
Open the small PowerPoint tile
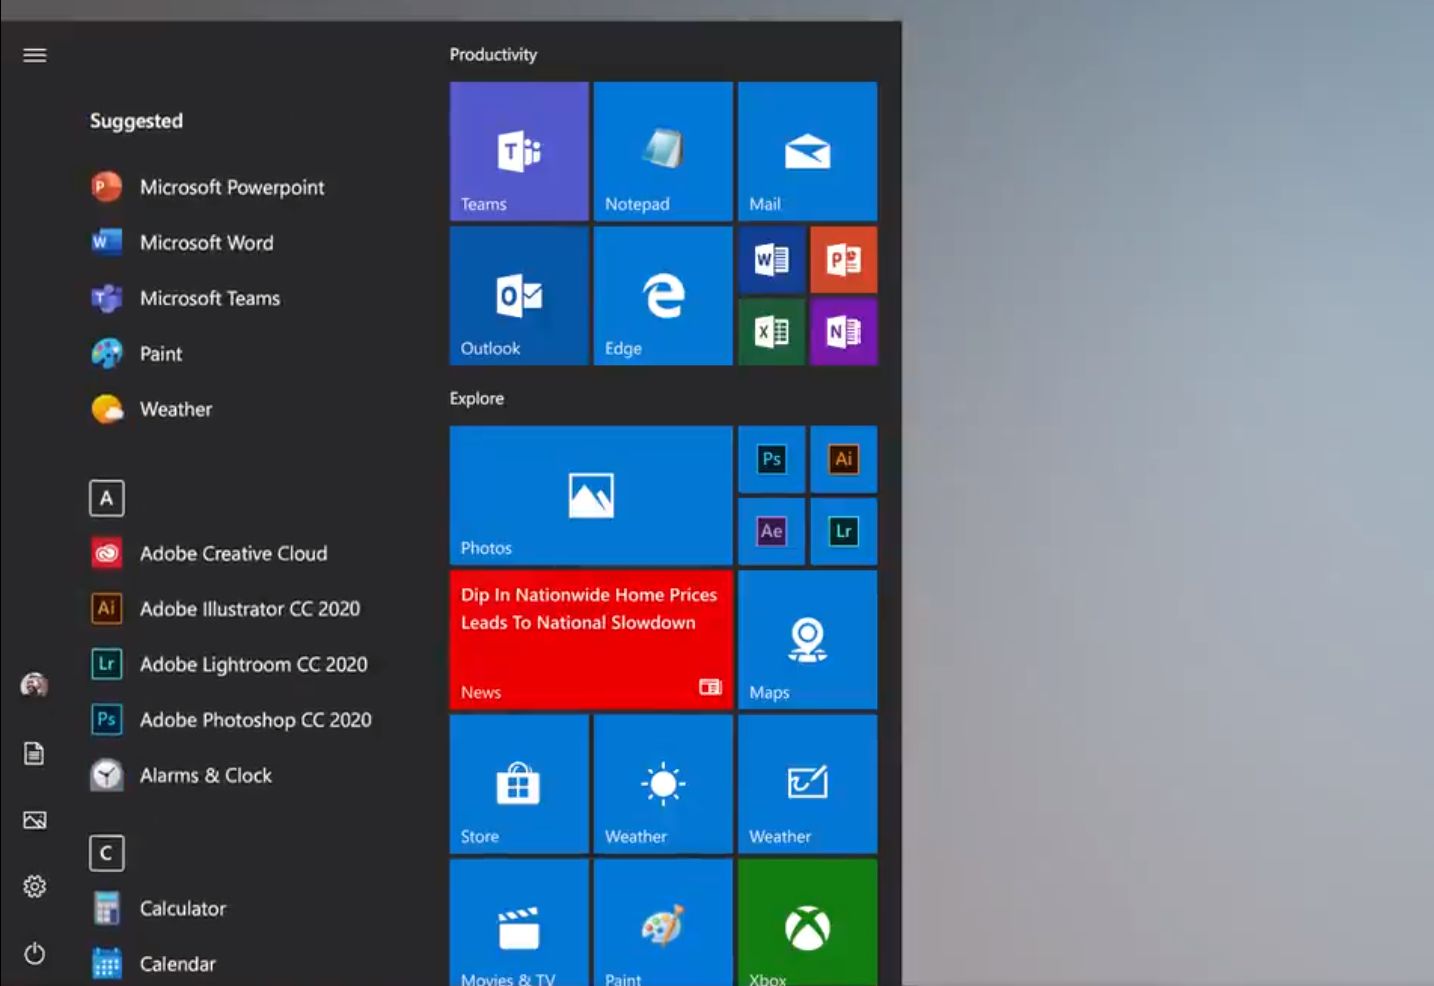click(843, 260)
